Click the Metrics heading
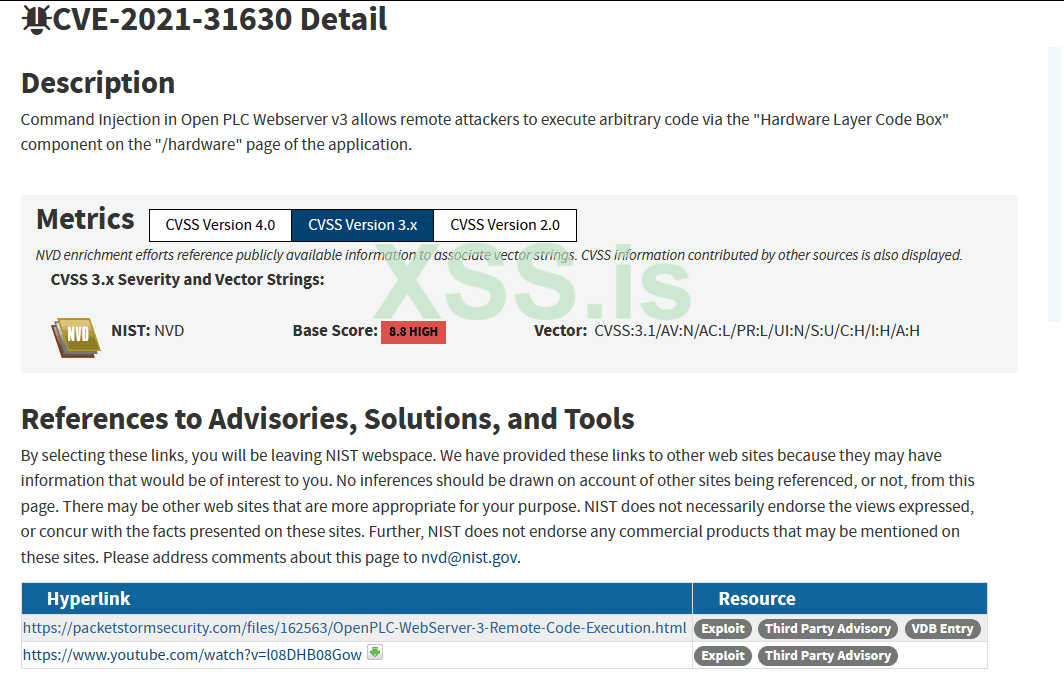 86,219
